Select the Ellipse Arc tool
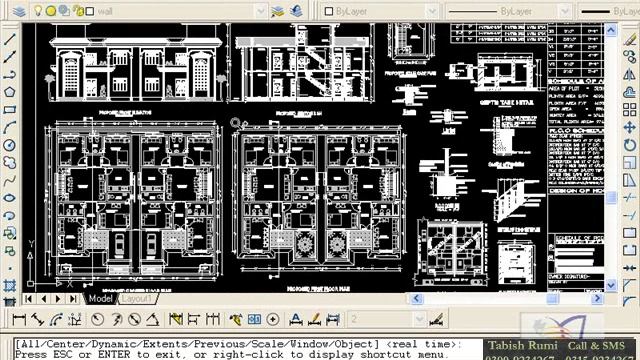The image size is (640, 360). point(9,215)
